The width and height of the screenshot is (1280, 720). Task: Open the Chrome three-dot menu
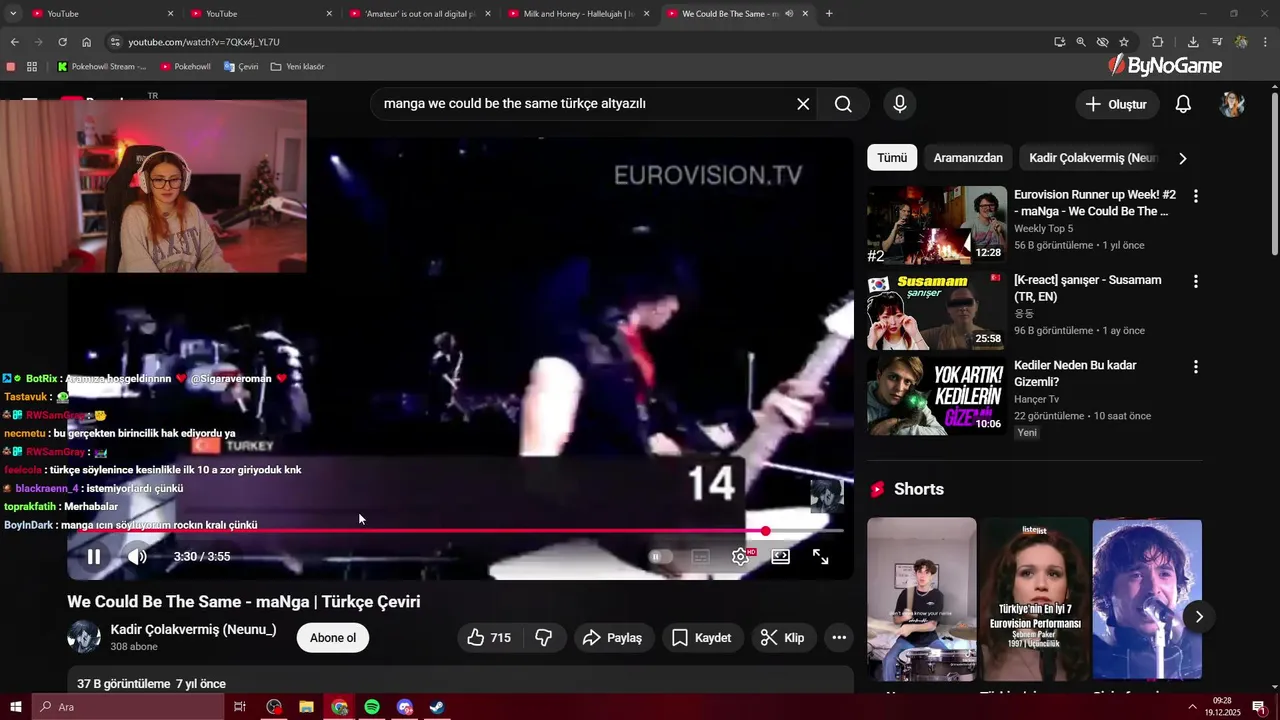[x=1265, y=42]
